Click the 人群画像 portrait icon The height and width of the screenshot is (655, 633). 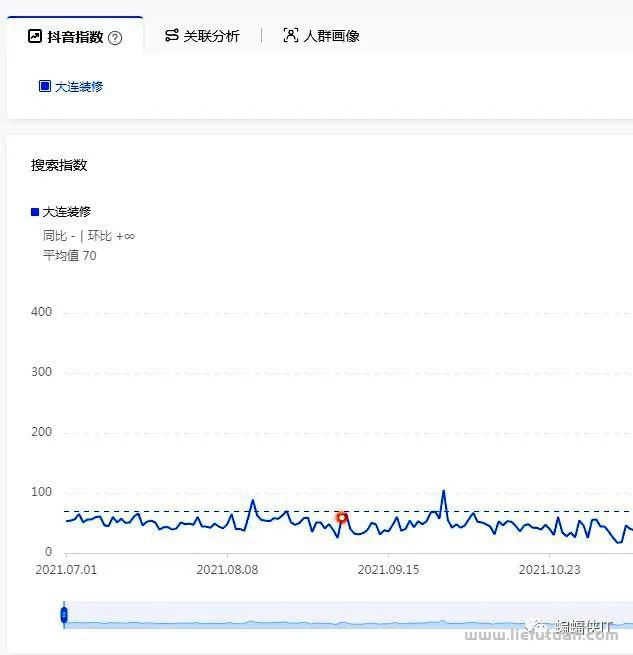(x=290, y=35)
